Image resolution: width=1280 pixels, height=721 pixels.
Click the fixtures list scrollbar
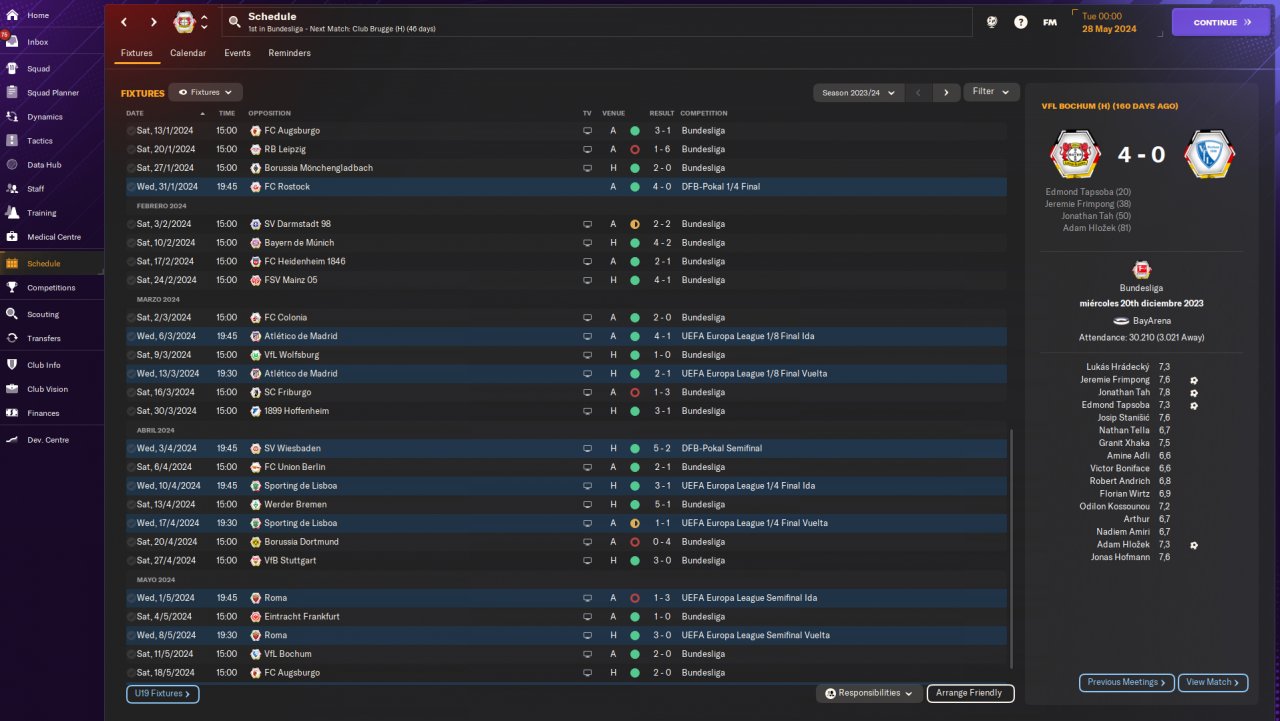point(1012,548)
